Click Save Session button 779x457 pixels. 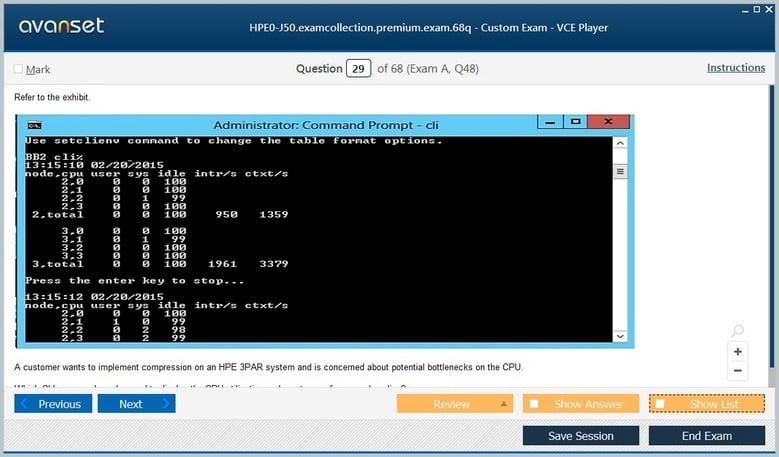[581, 436]
